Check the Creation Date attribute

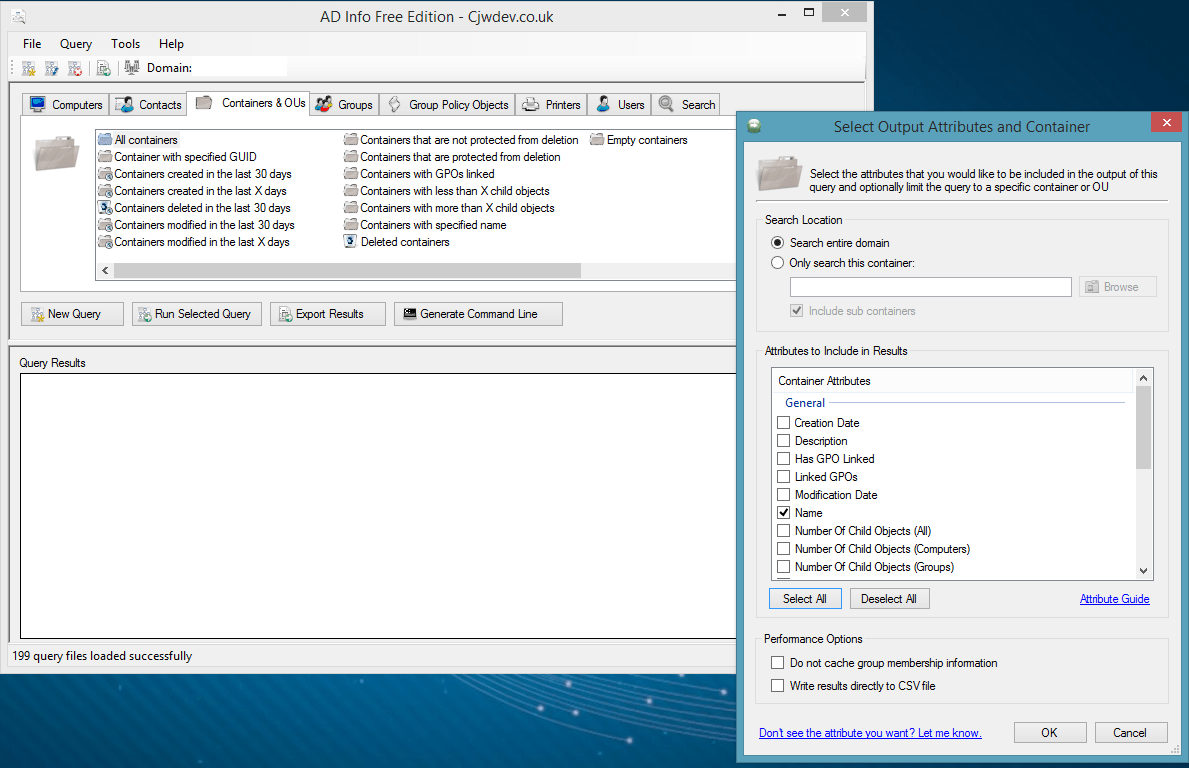click(x=783, y=422)
